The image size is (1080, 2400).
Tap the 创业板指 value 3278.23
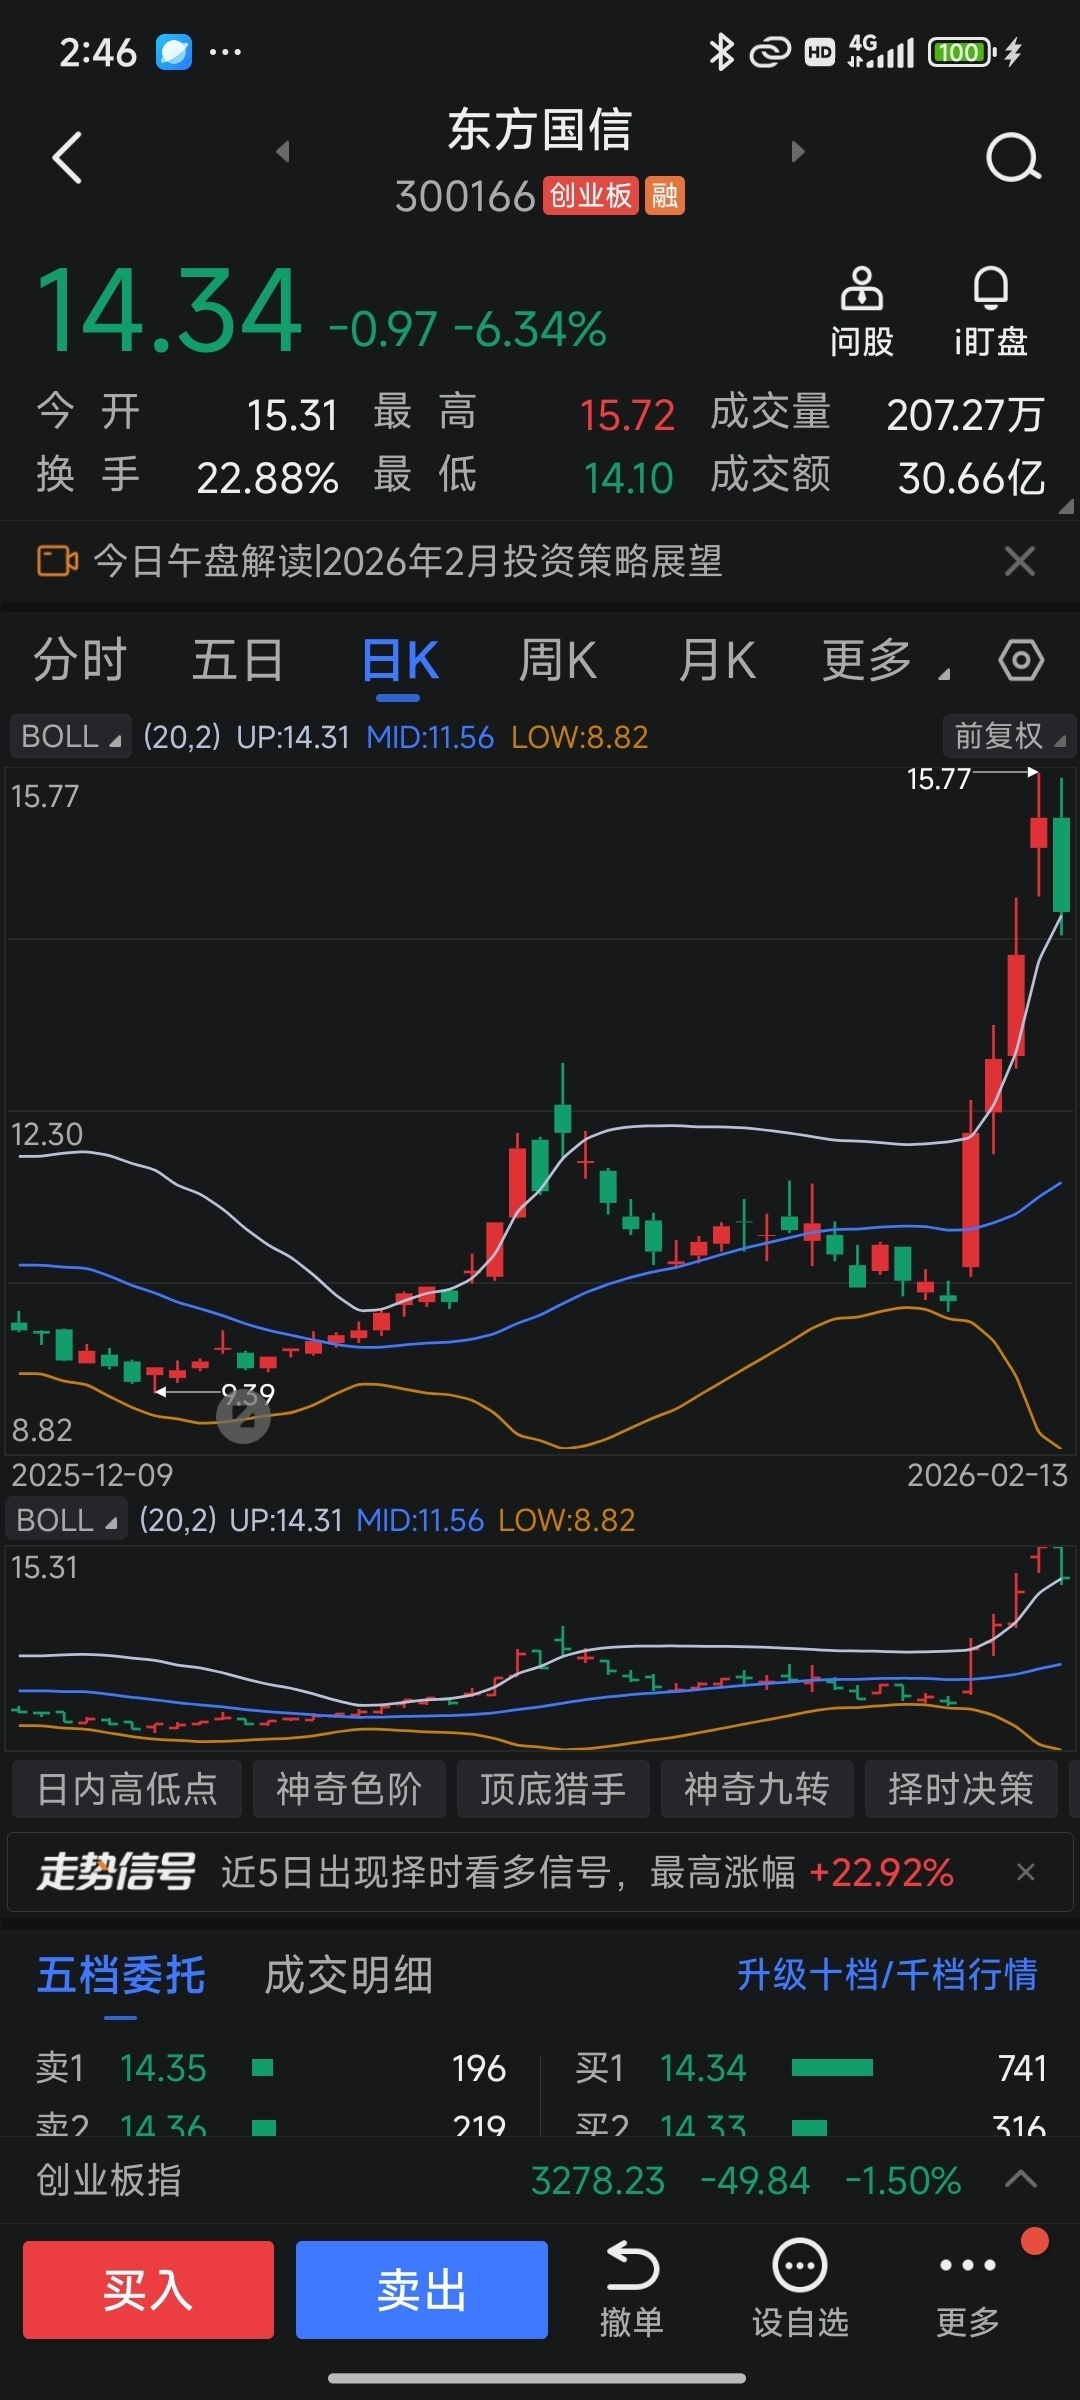pos(598,2180)
